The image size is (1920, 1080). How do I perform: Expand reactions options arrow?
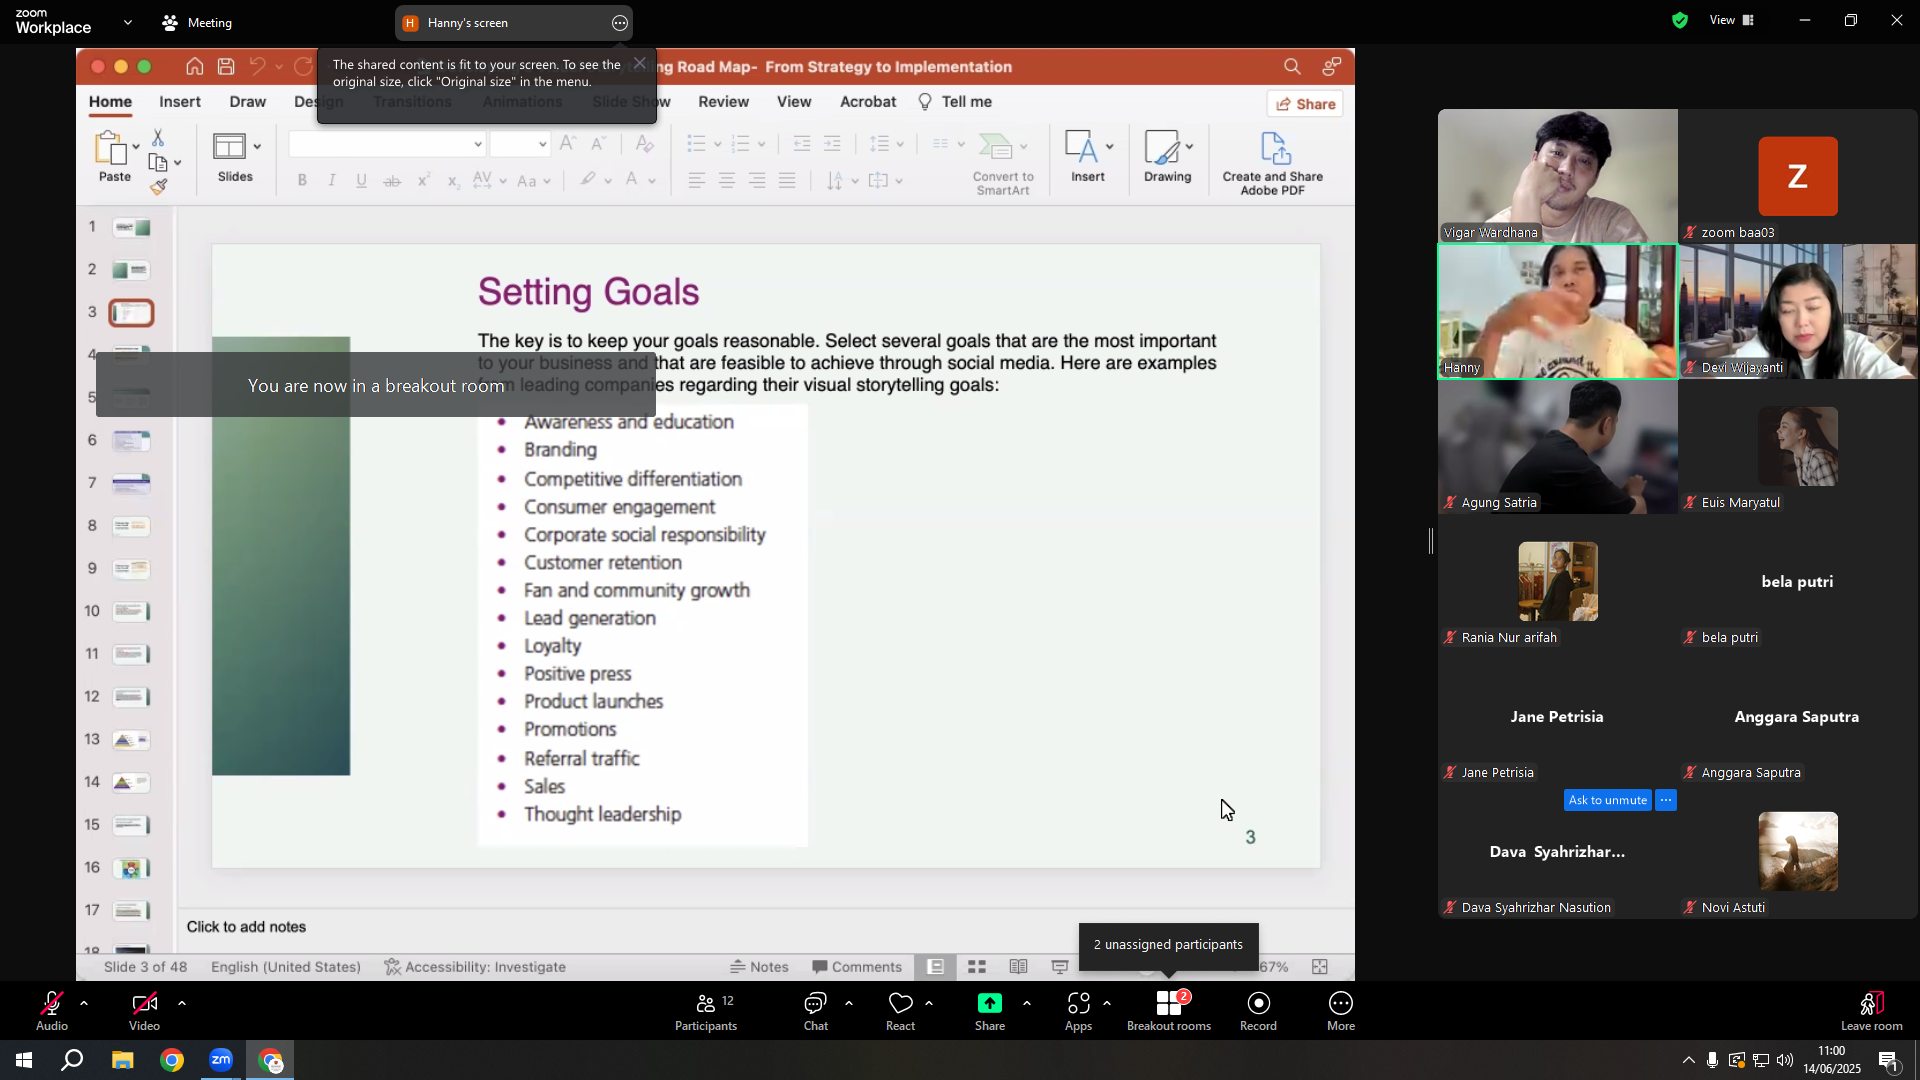pyautogui.click(x=929, y=1002)
